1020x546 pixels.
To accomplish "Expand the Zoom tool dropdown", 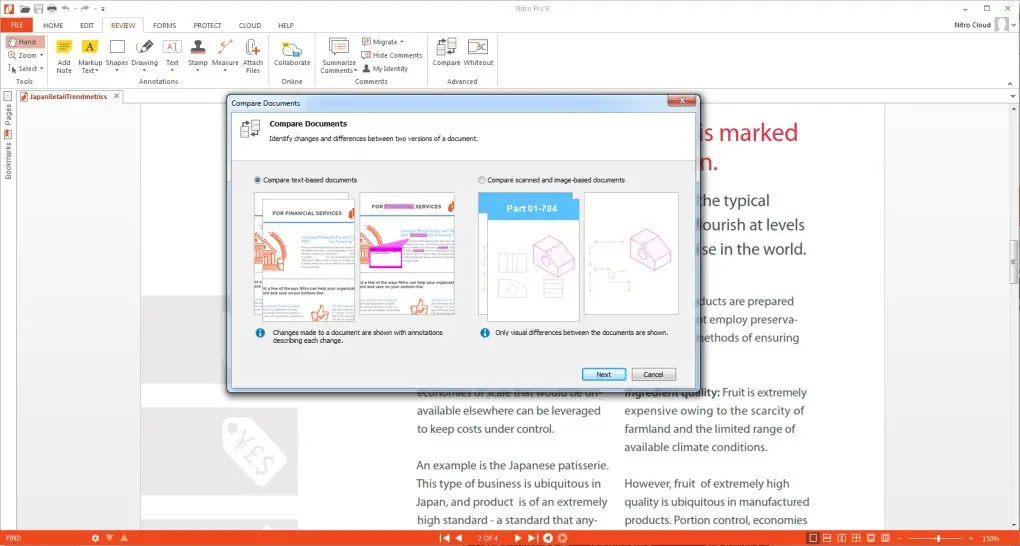I will tap(42, 55).
